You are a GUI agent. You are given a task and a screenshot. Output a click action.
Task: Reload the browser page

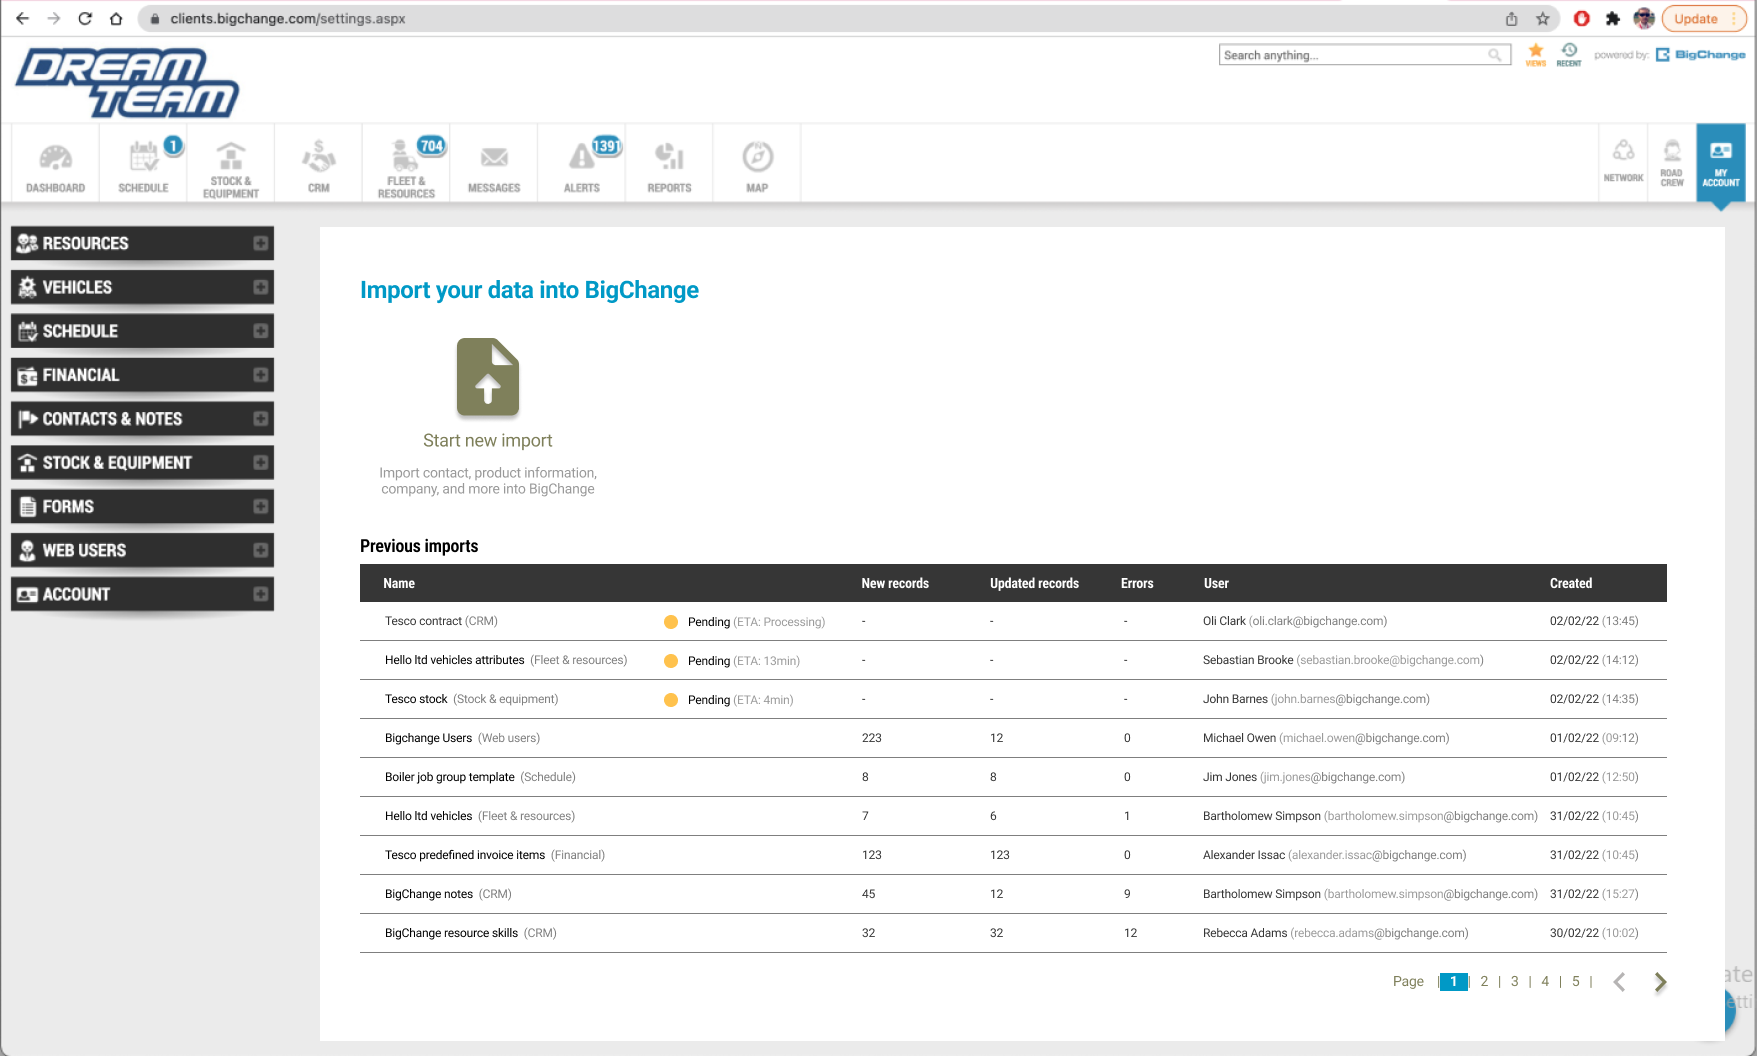[x=85, y=18]
